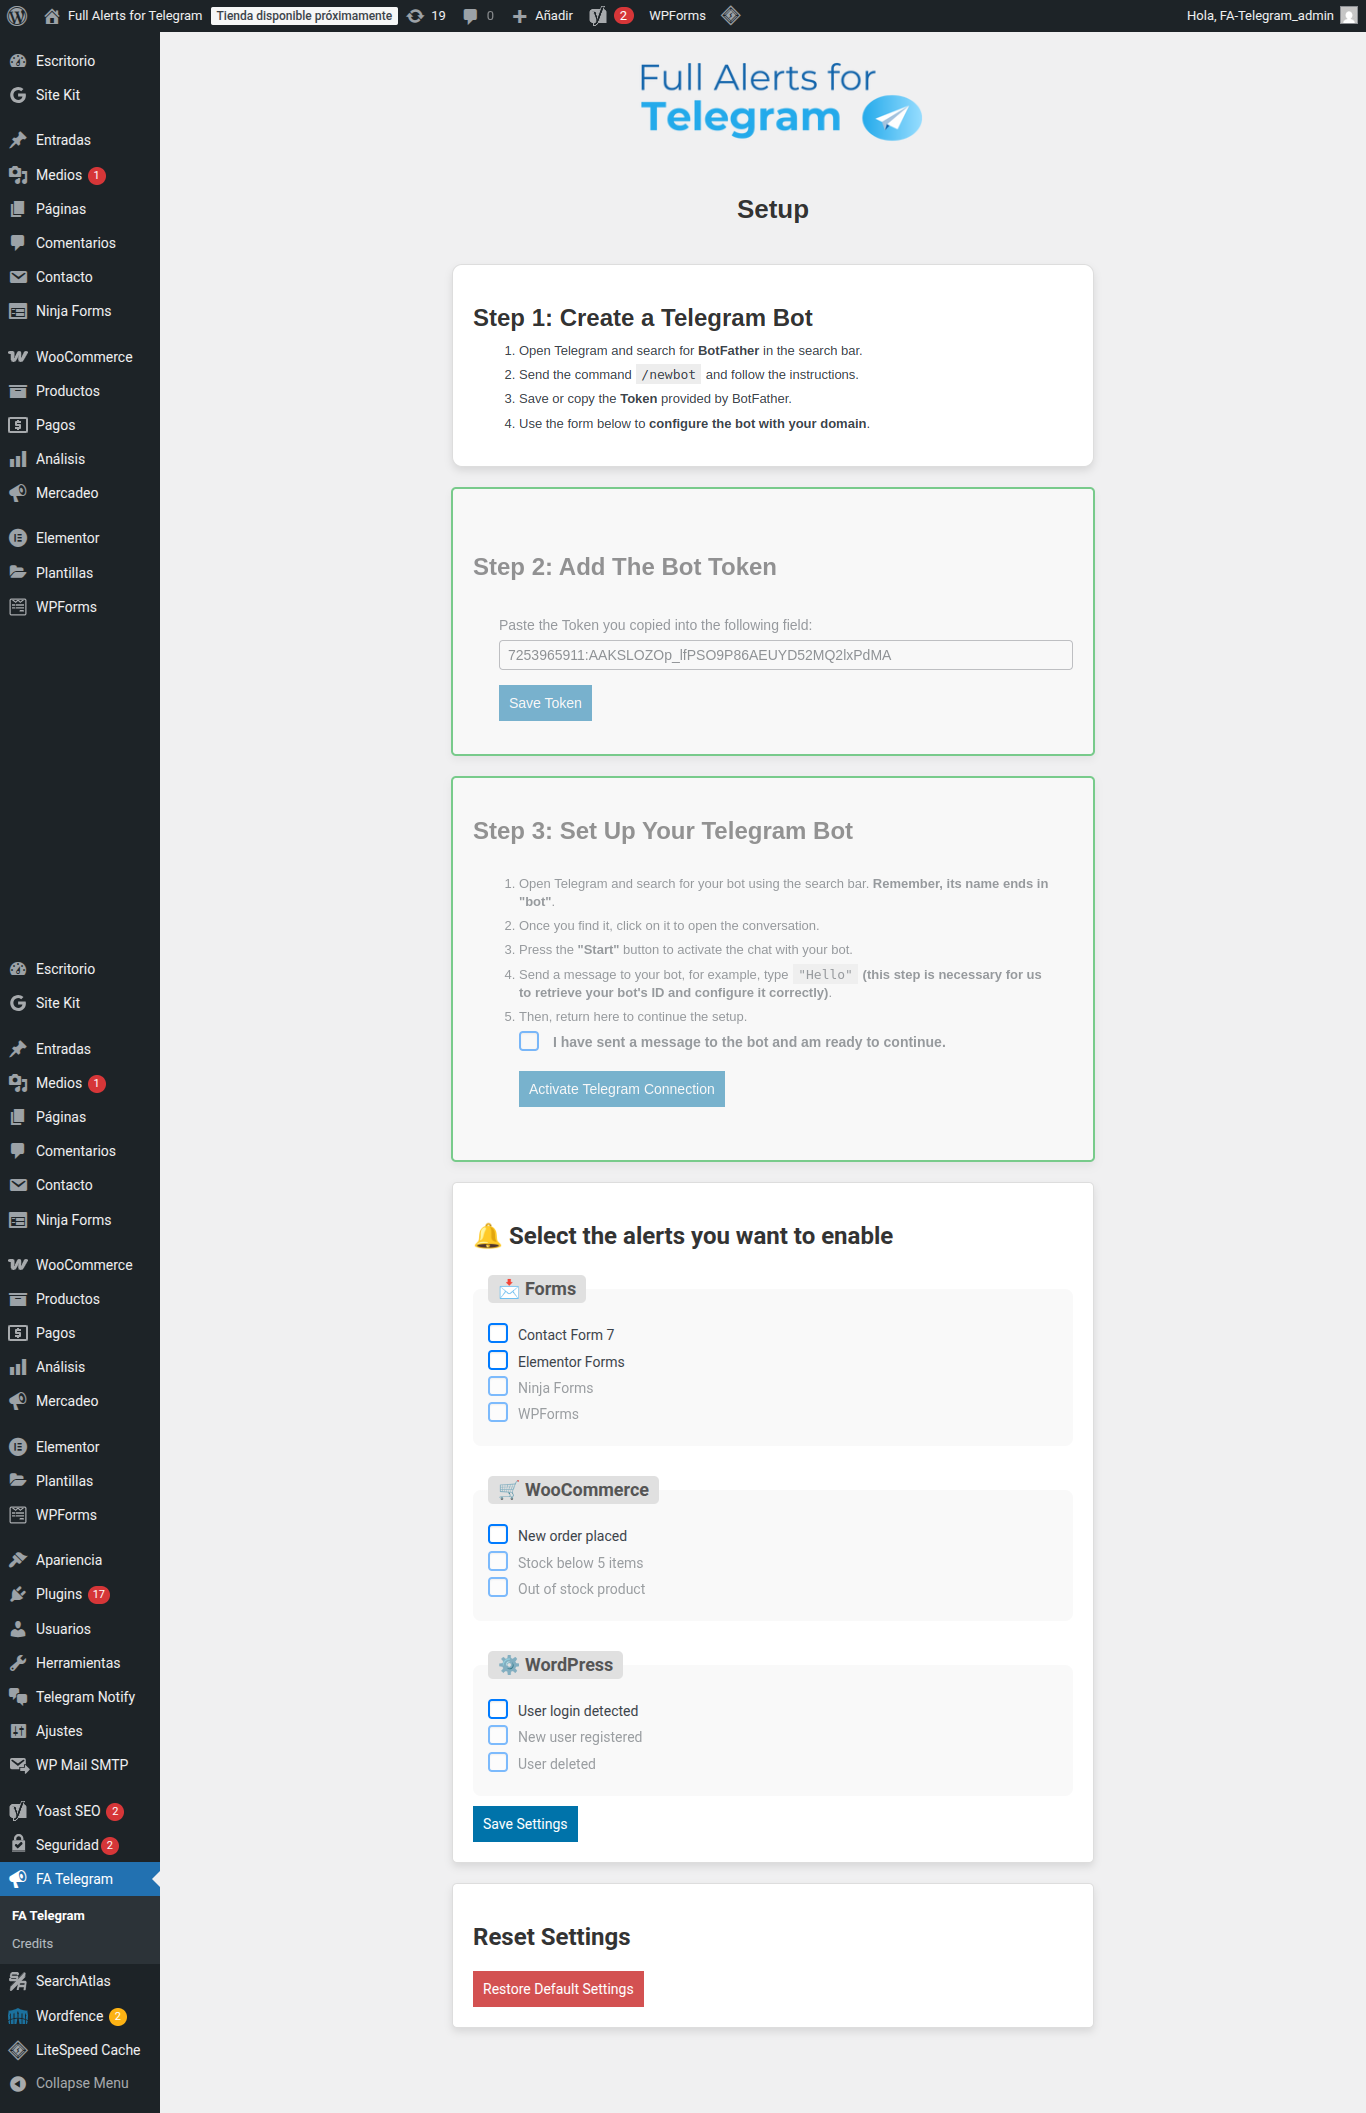
Task: Open the FA Telegram submenu entry above Credits
Action: pyautogui.click(x=48, y=1915)
